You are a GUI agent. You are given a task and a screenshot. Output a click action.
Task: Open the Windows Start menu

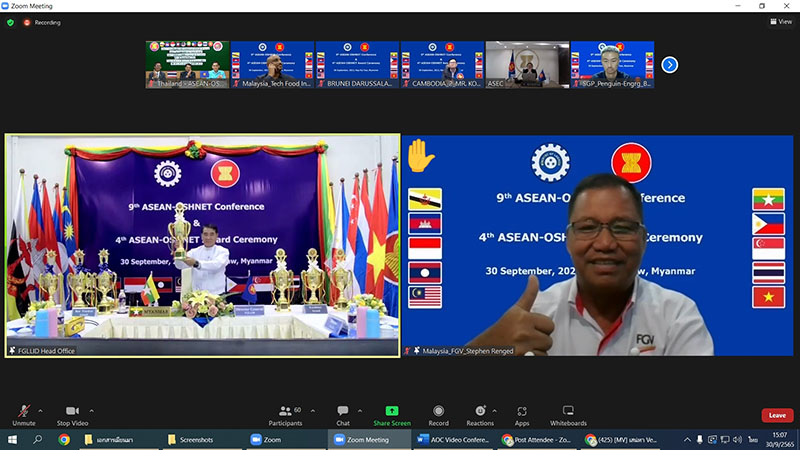click(12, 440)
